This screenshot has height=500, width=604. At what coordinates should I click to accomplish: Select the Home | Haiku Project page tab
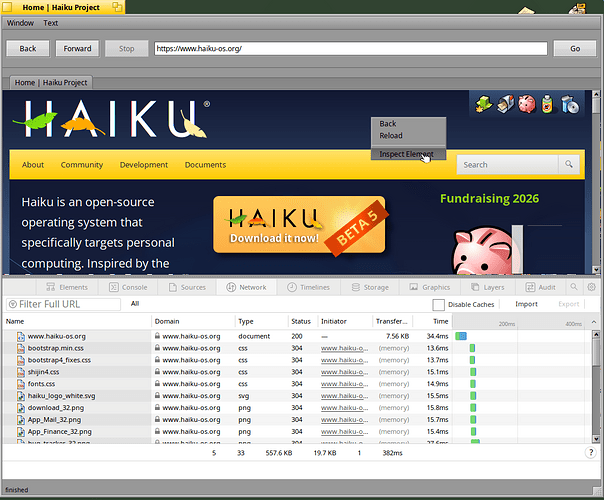click(51, 82)
